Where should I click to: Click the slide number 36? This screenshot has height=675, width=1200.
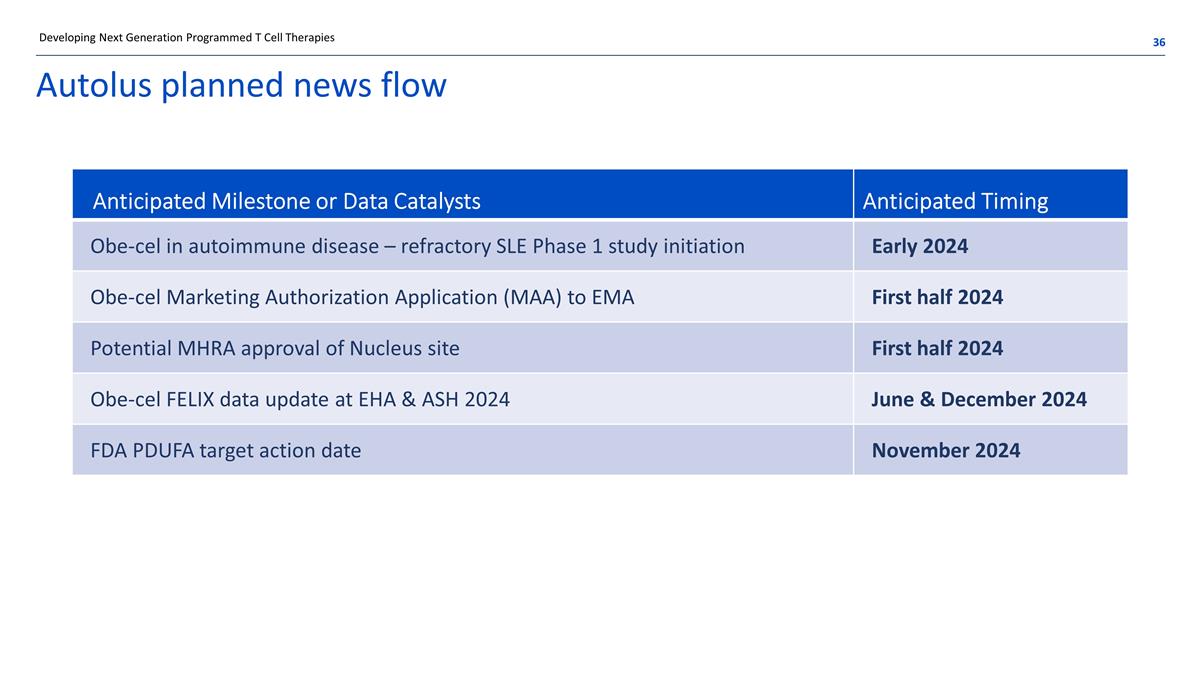pos(1159,42)
